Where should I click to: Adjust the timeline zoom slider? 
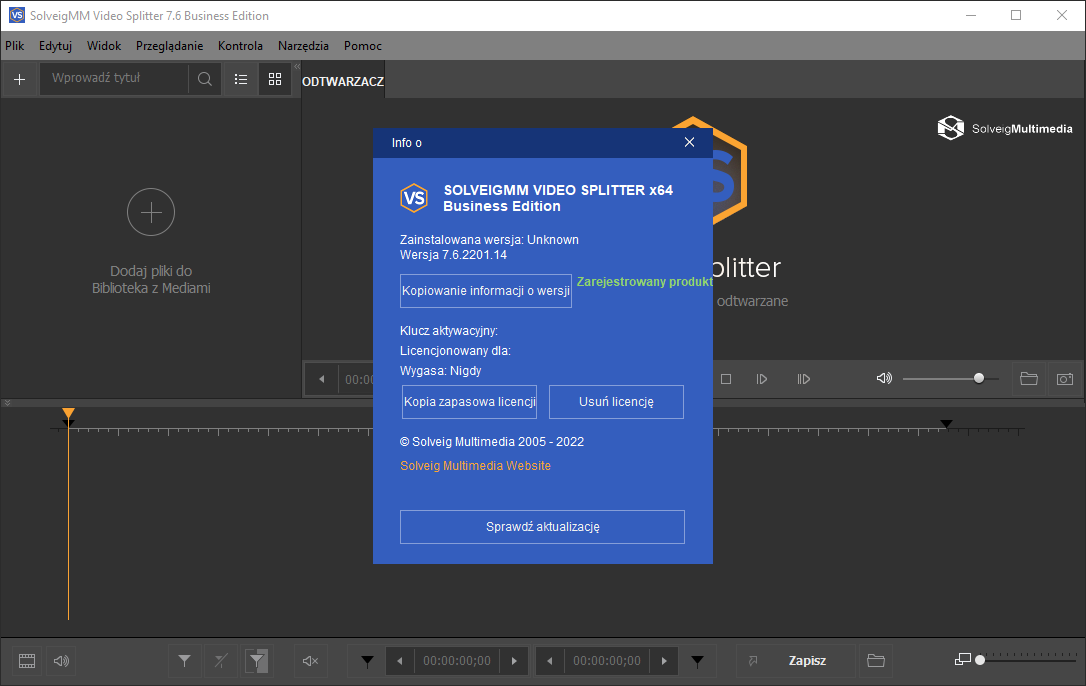coord(1026,660)
